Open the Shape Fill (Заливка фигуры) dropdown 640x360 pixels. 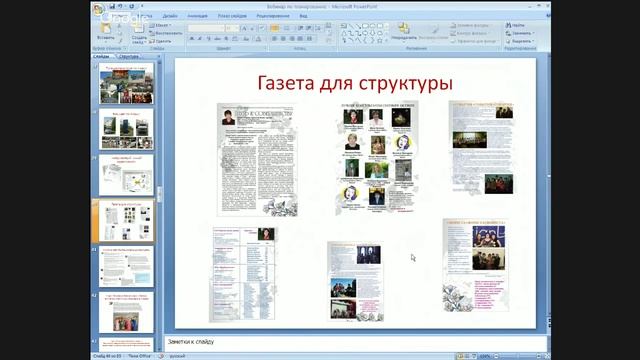click(470, 25)
